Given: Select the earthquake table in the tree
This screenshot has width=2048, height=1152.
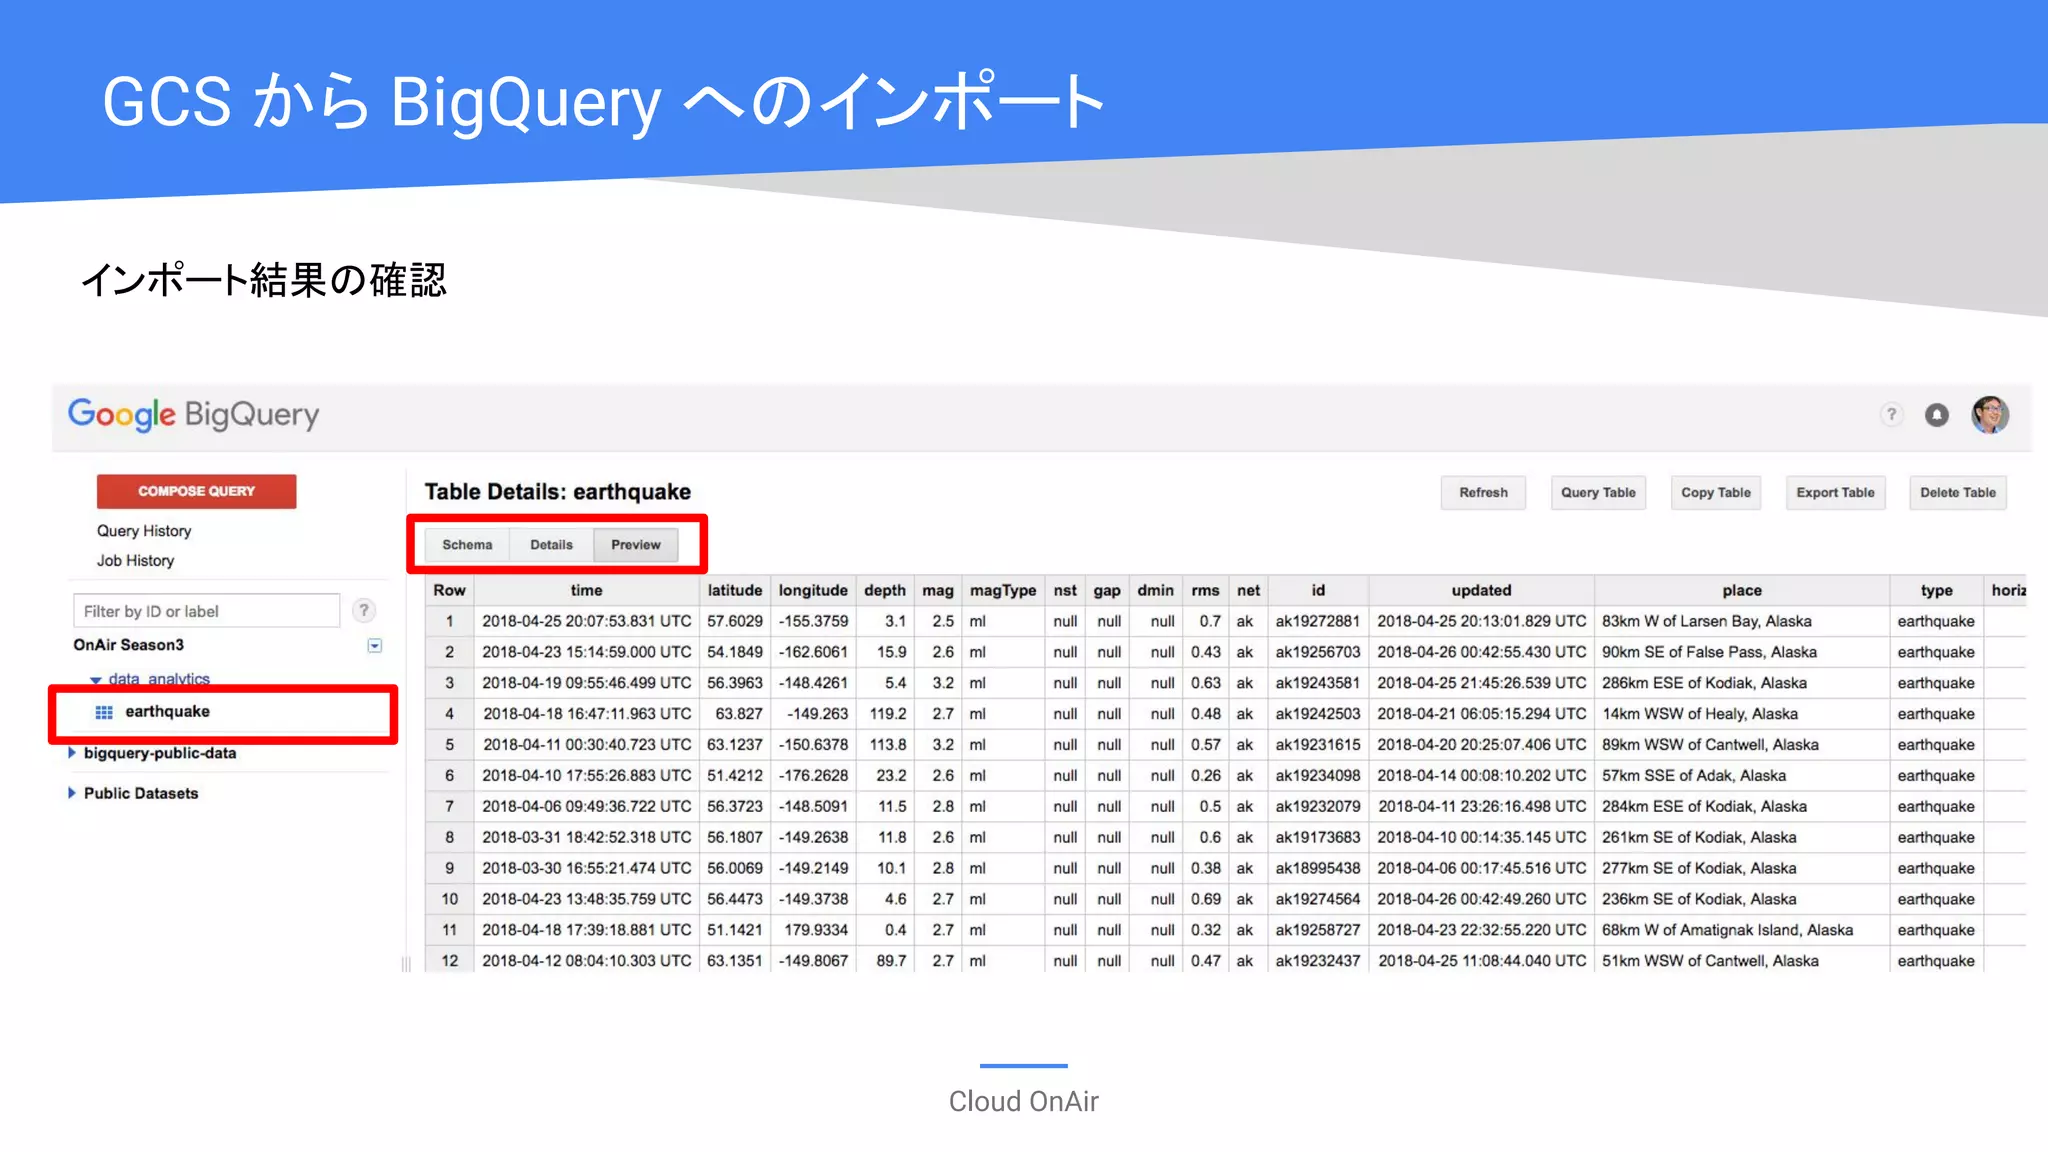Looking at the screenshot, I should (x=167, y=711).
